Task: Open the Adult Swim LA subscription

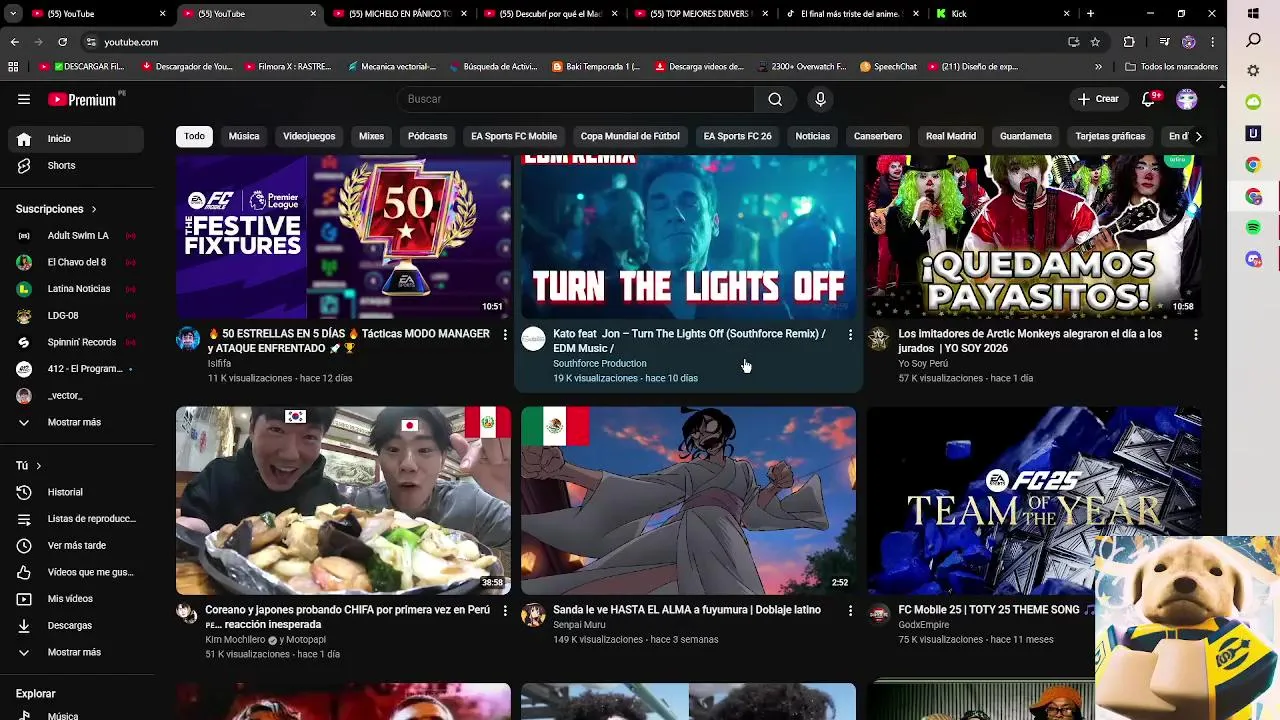Action: pos(76,236)
